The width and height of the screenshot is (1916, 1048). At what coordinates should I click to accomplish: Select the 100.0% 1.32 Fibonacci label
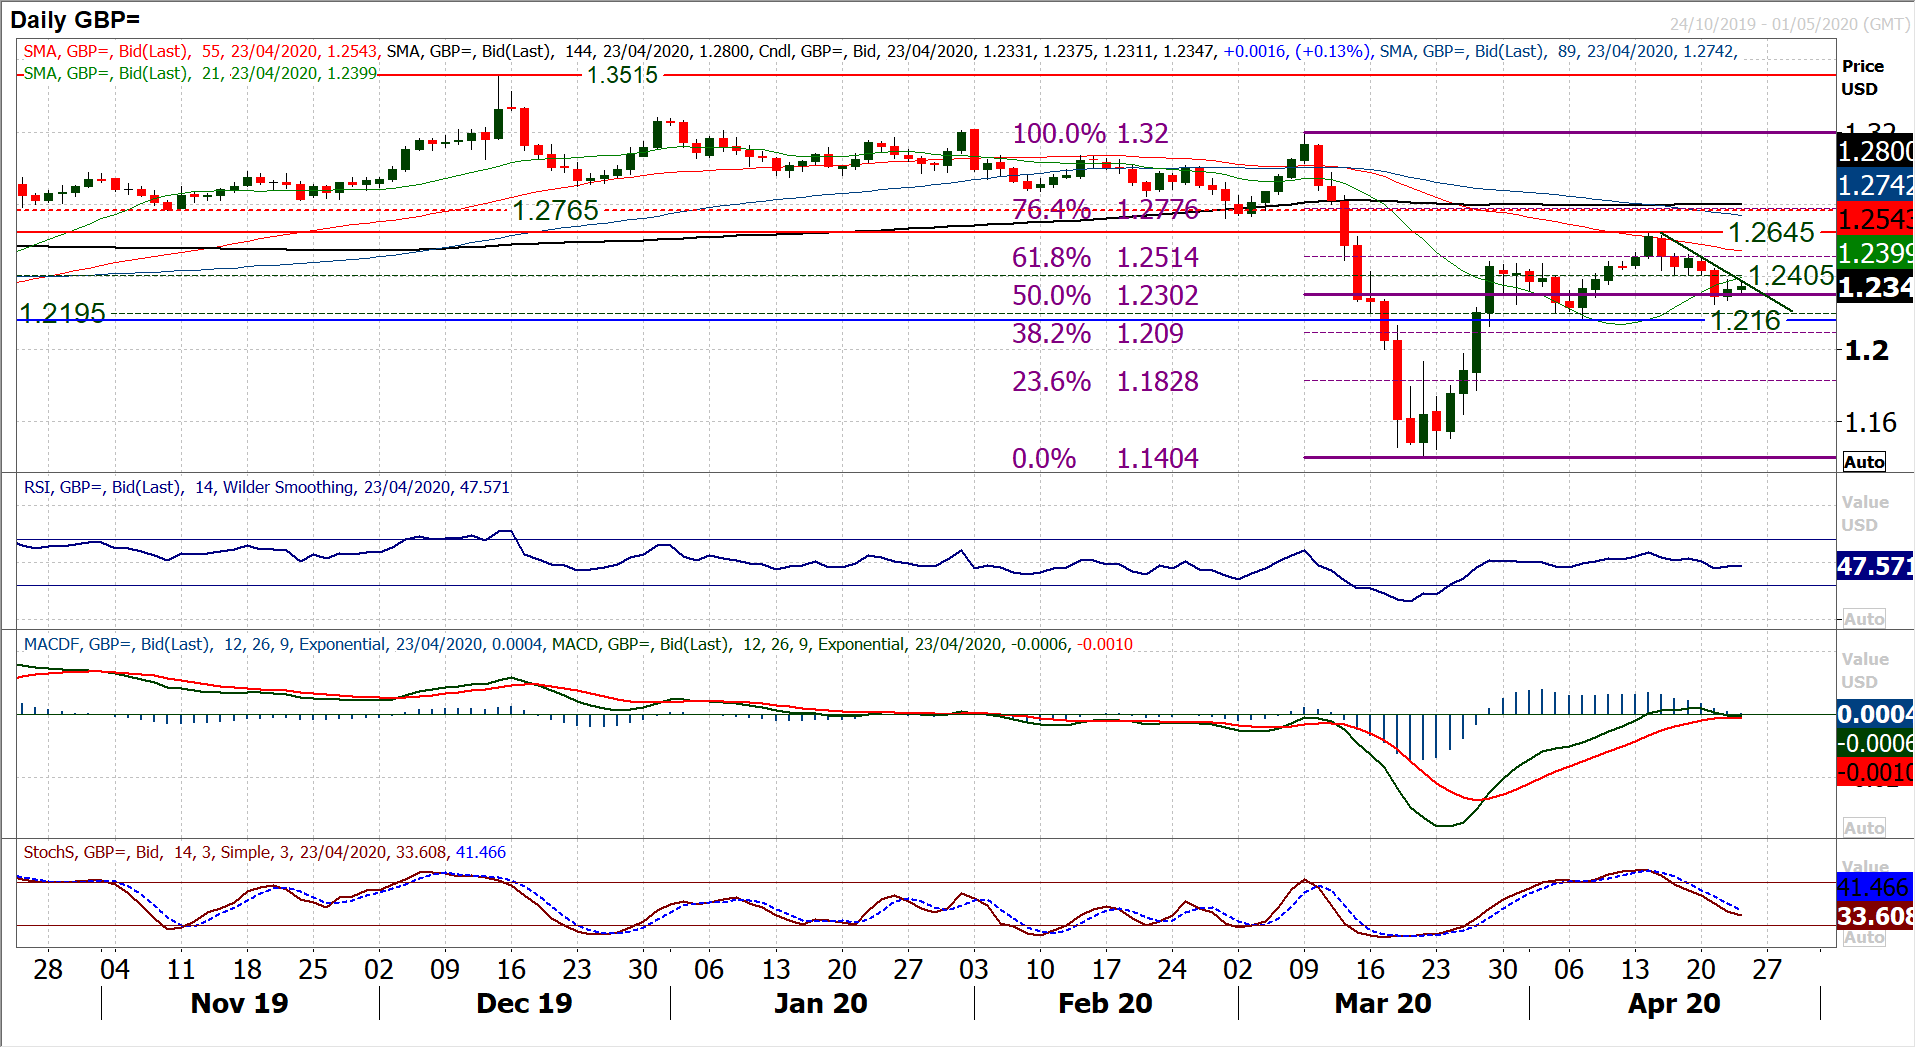[x=1090, y=133]
